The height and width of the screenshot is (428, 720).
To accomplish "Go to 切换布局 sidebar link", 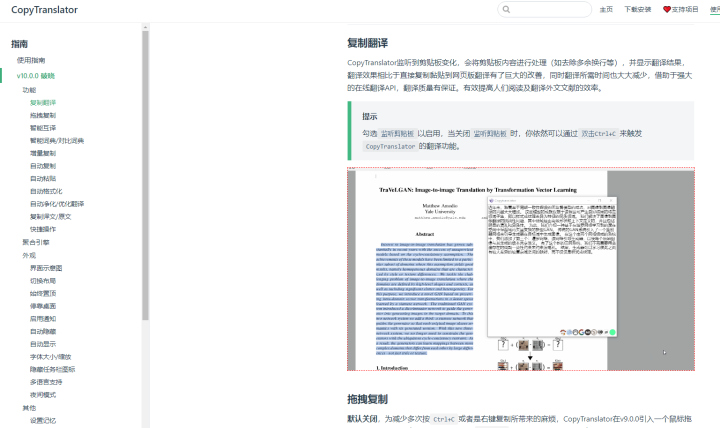I will 43,281.
